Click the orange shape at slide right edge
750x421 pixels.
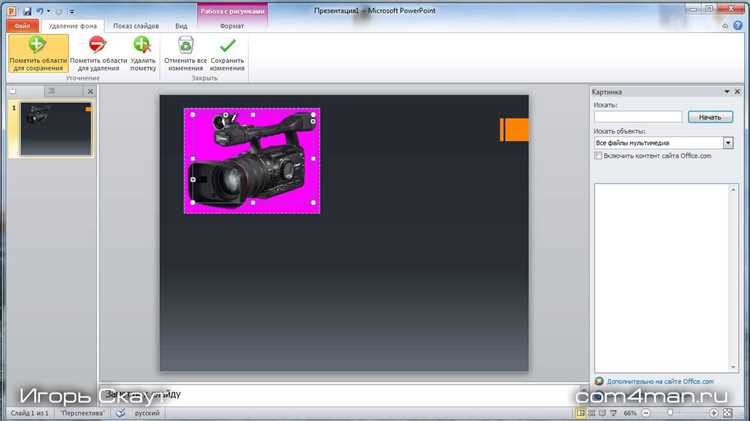pyautogui.click(x=514, y=130)
